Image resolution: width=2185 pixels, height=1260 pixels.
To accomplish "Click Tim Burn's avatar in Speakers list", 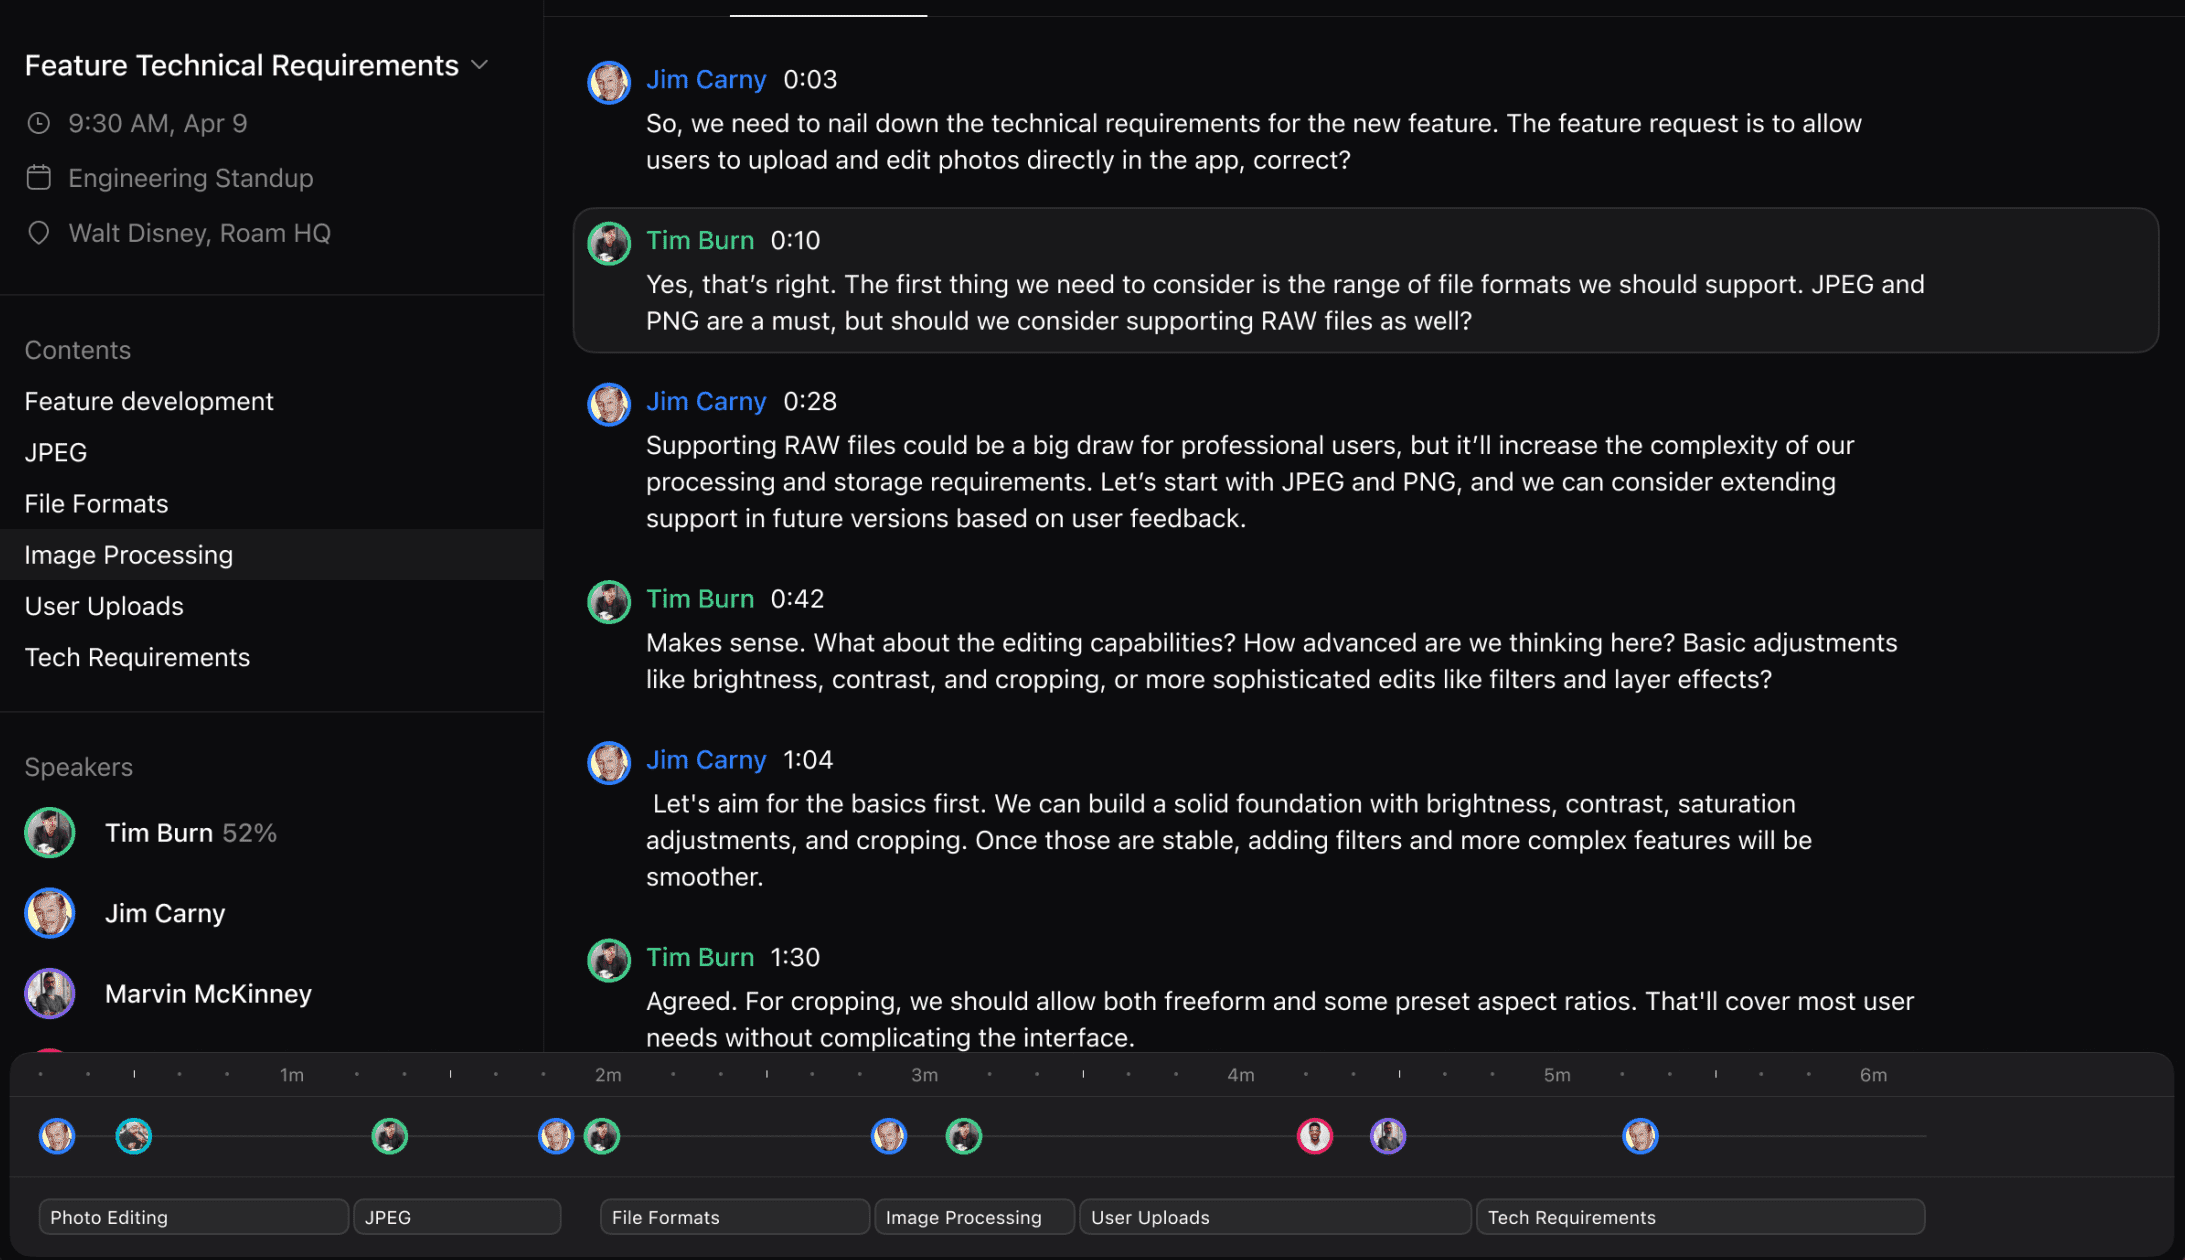I will tap(50, 833).
